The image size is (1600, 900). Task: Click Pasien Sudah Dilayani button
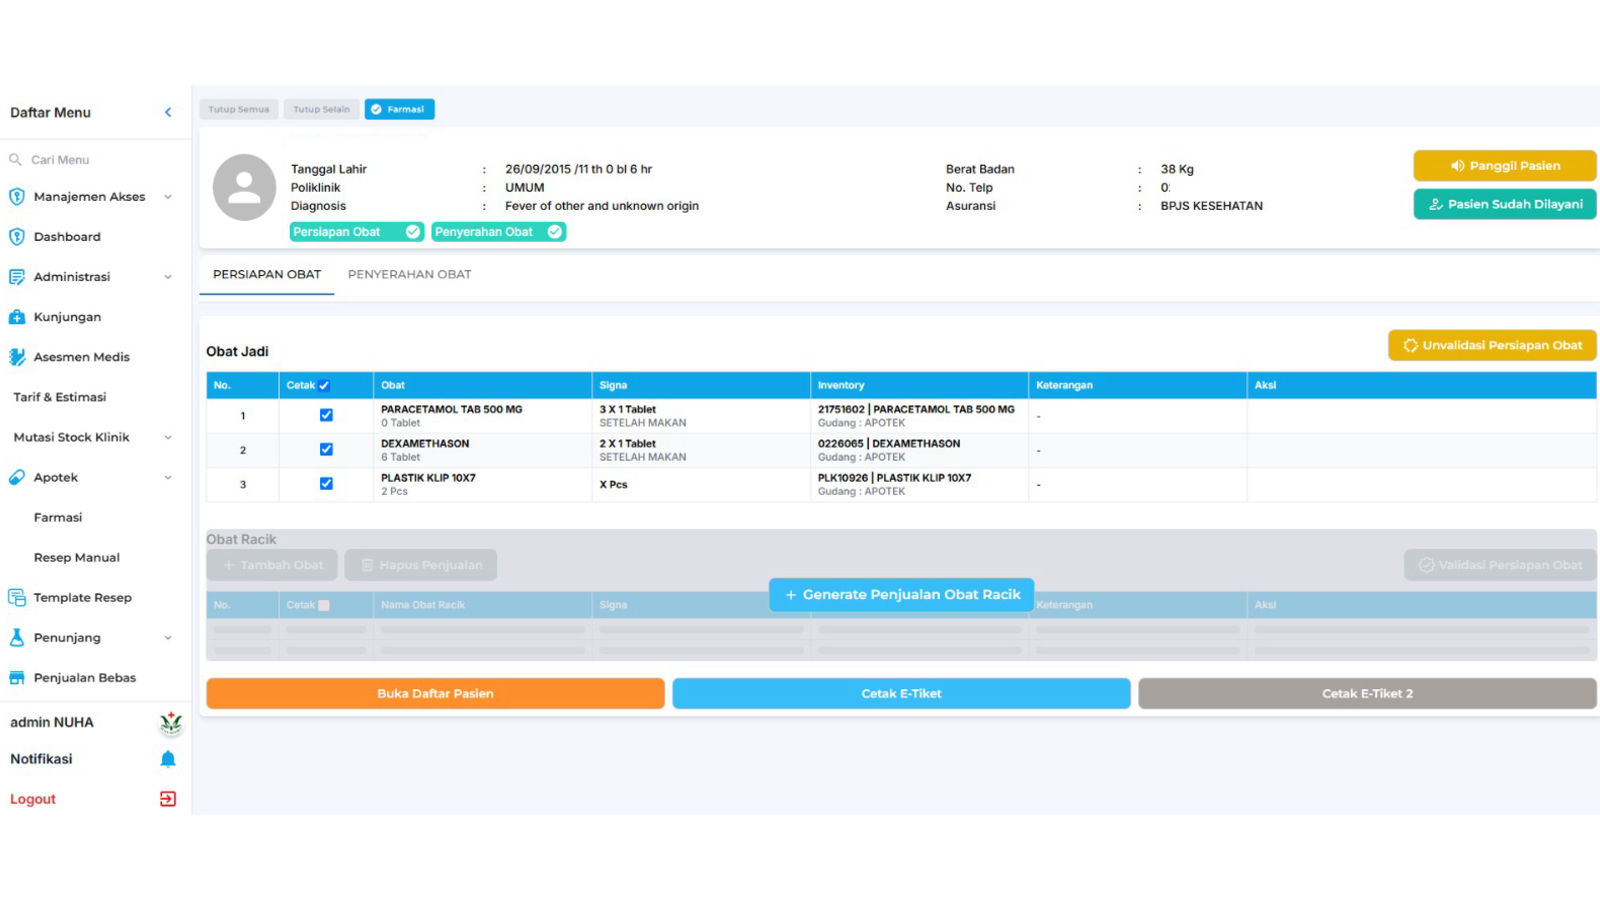1505,204
